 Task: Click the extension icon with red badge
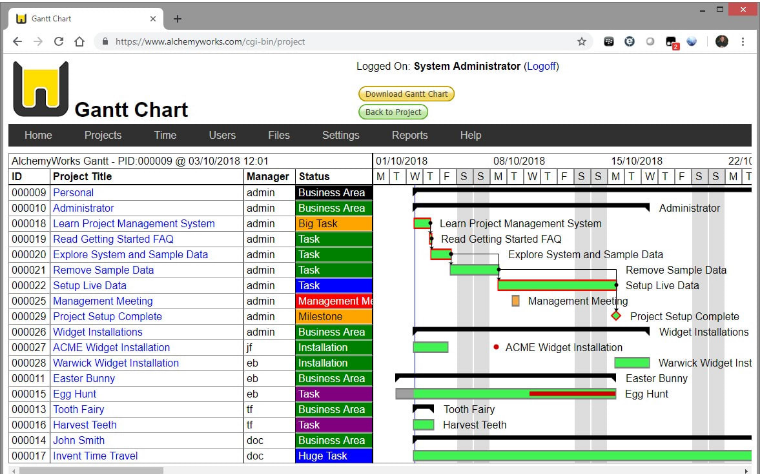click(x=672, y=42)
